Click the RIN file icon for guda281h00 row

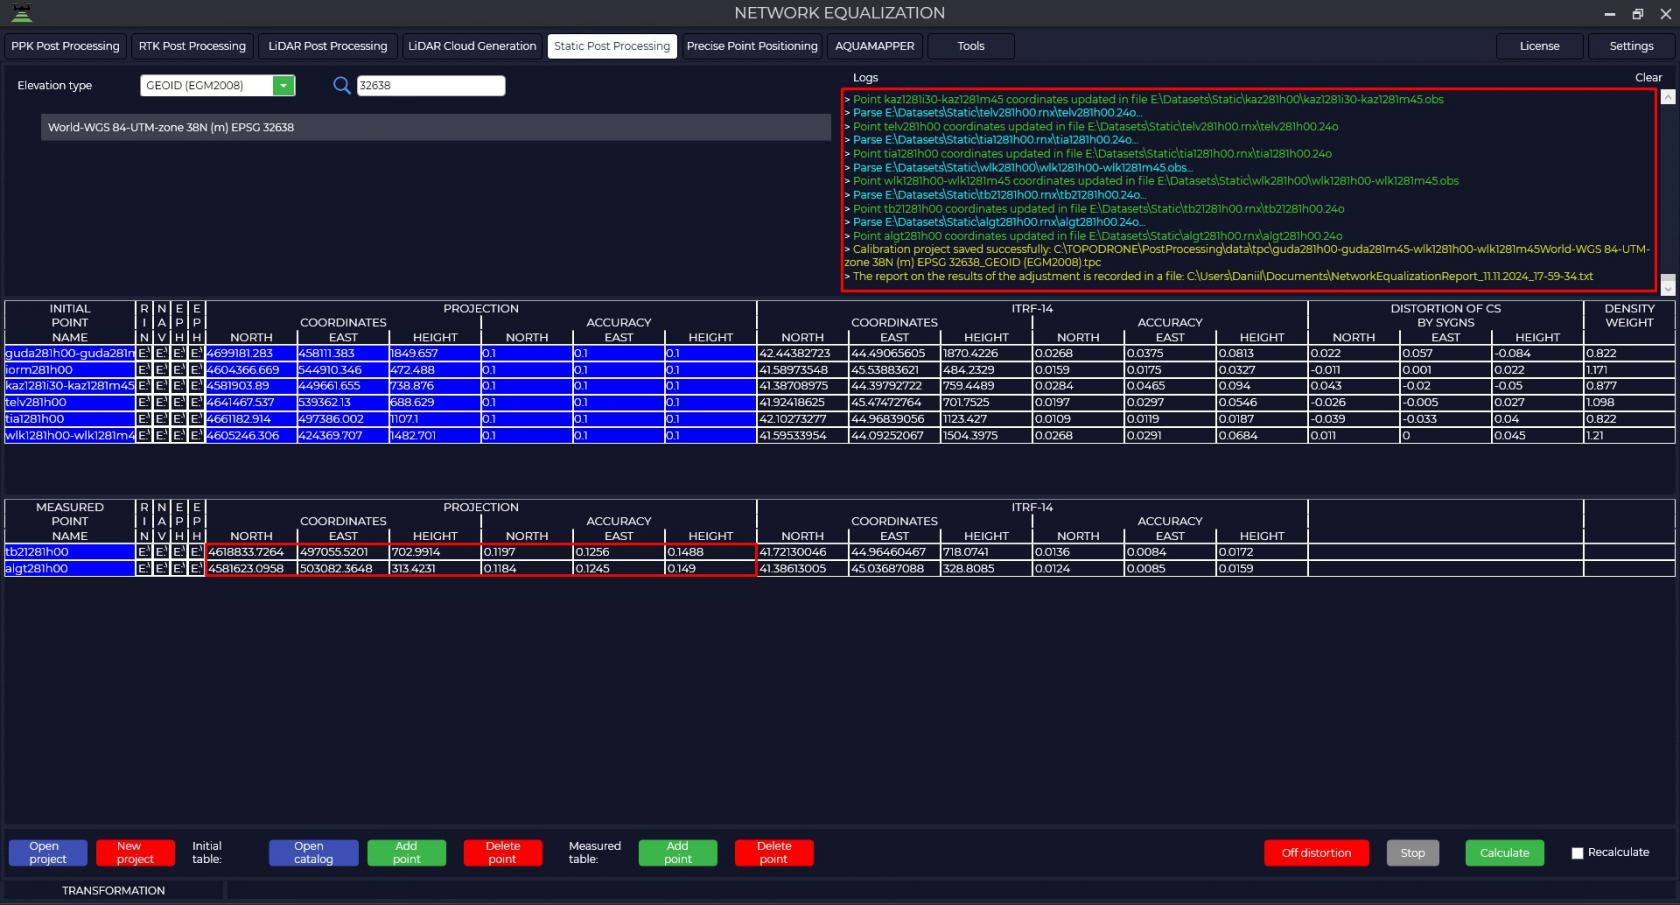pos(144,353)
